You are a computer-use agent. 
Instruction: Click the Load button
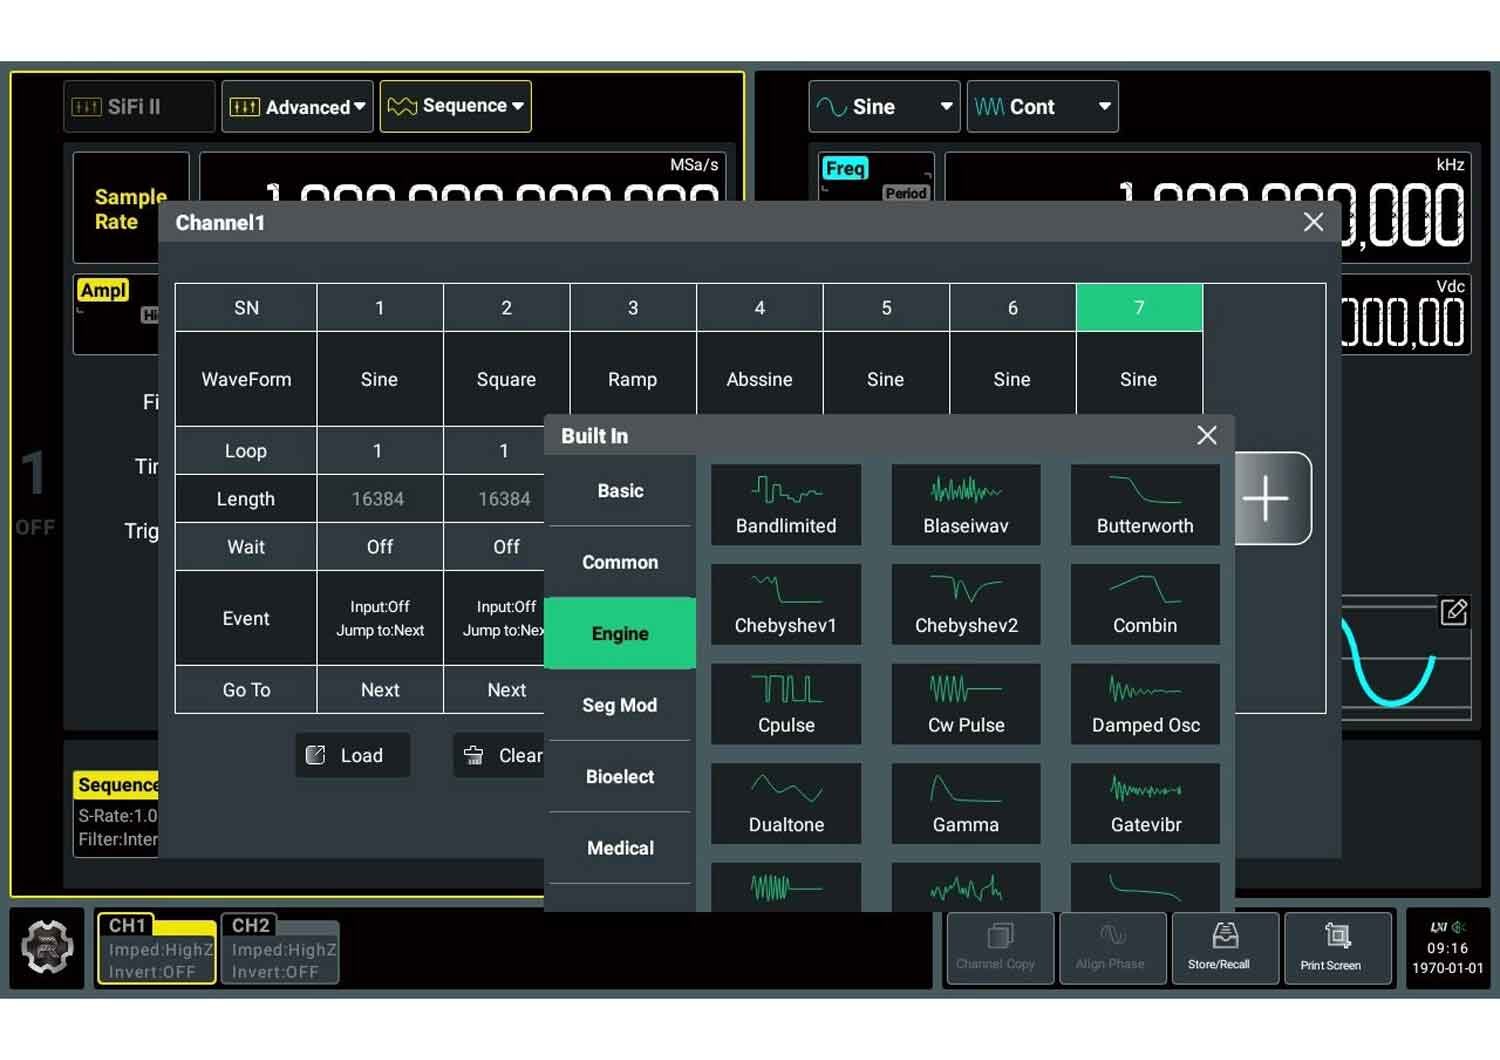pyautogui.click(x=352, y=755)
